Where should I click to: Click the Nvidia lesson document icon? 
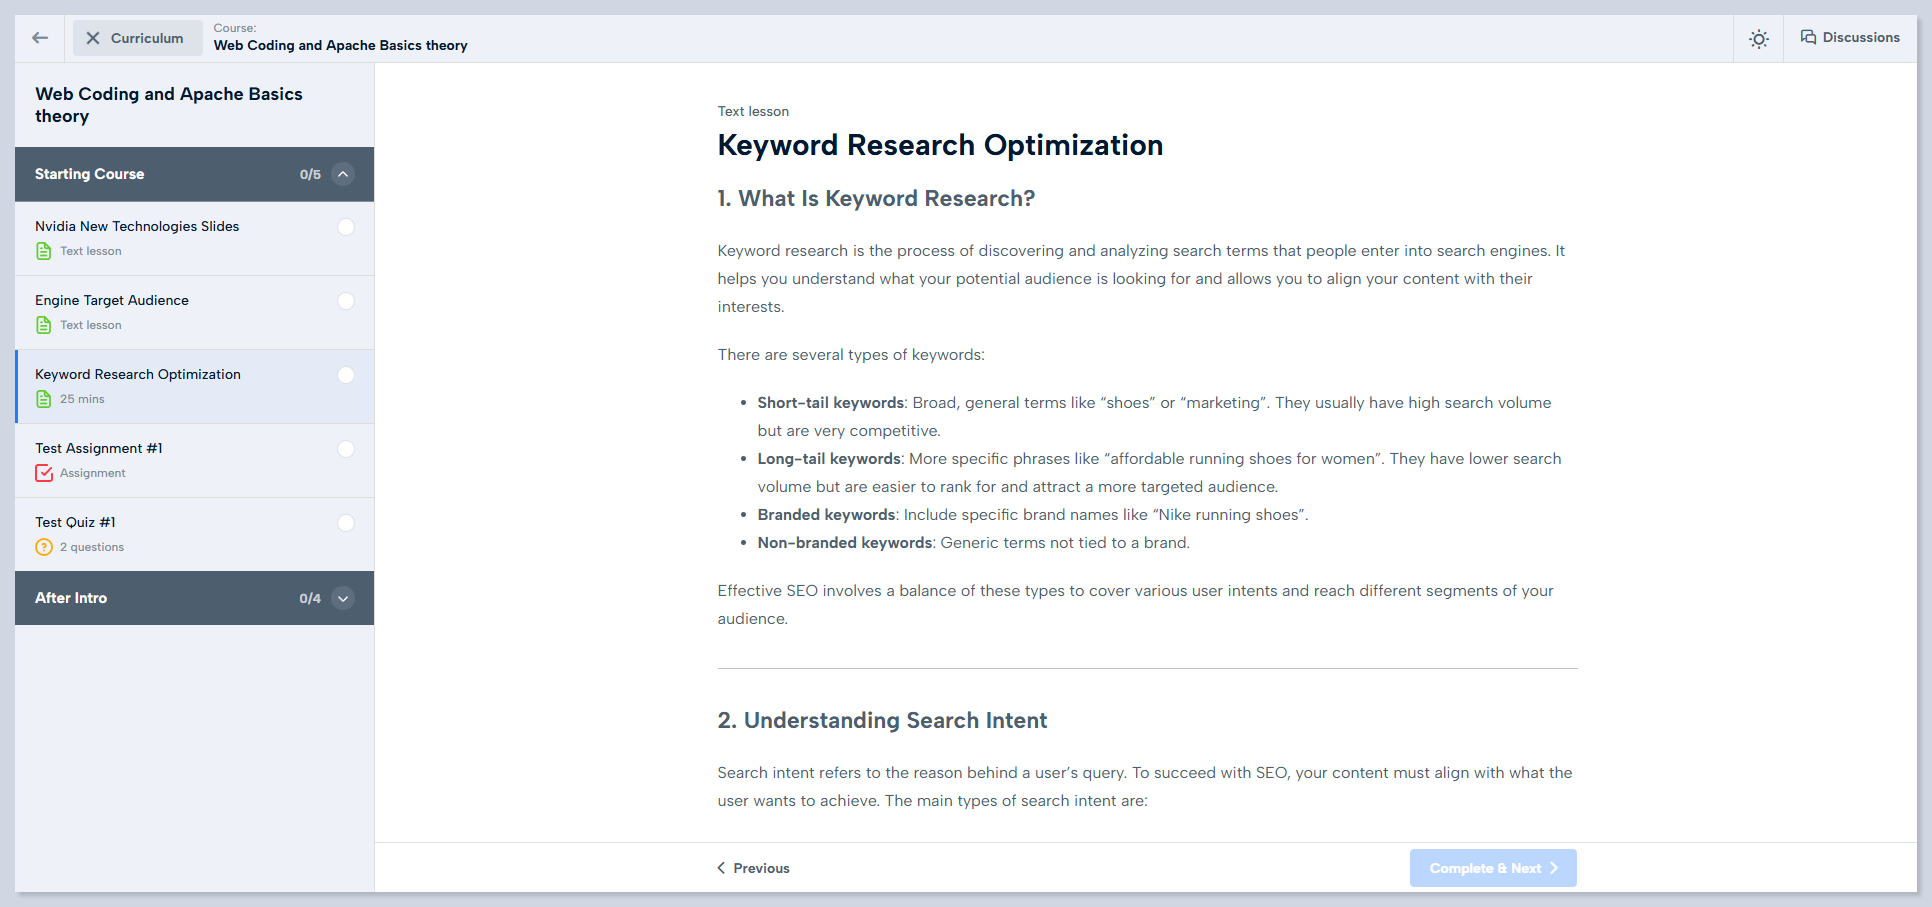coord(44,251)
